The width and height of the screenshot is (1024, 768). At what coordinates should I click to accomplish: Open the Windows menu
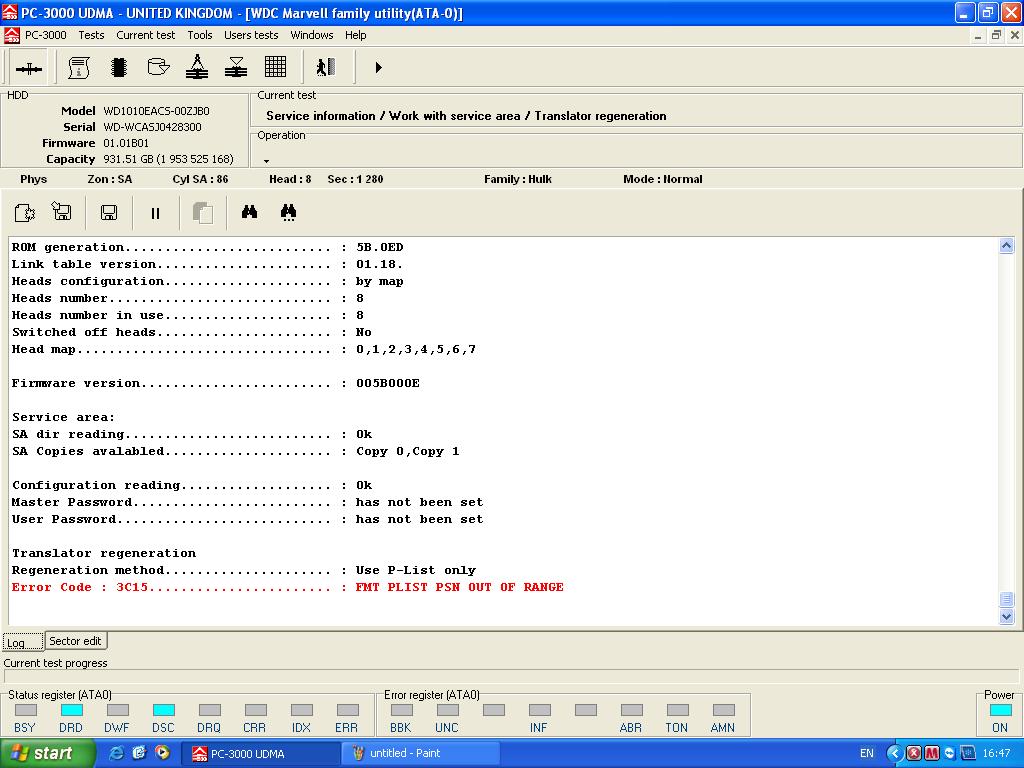tap(312, 35)
